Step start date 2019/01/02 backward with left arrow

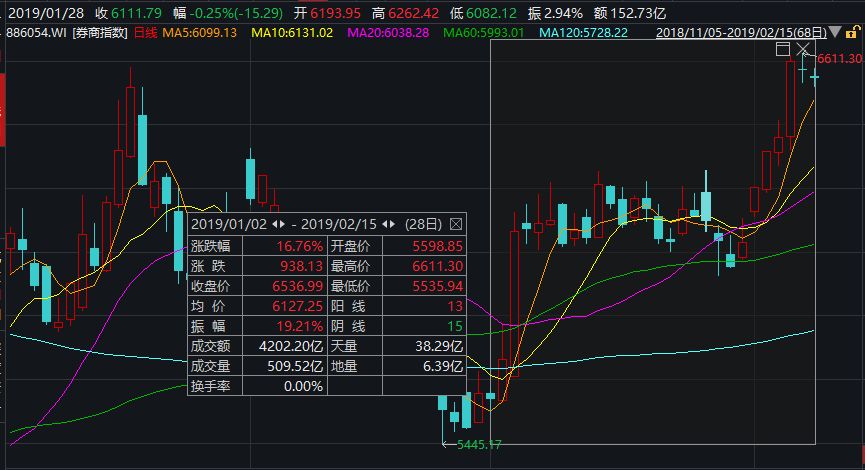pyautogui.click(x=275, y=224)
